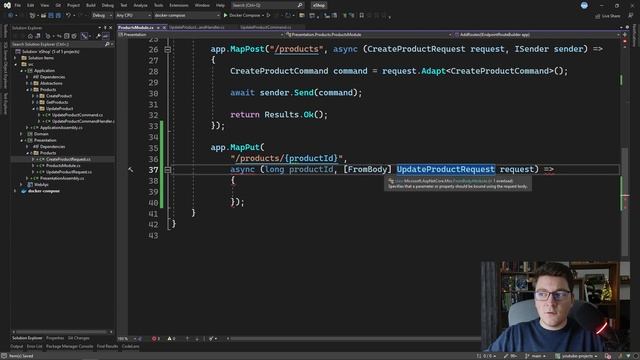Collapse the code block at line 26
Image resolution: width=640 pixels, height=360 pixels.
tap(167, 49)
